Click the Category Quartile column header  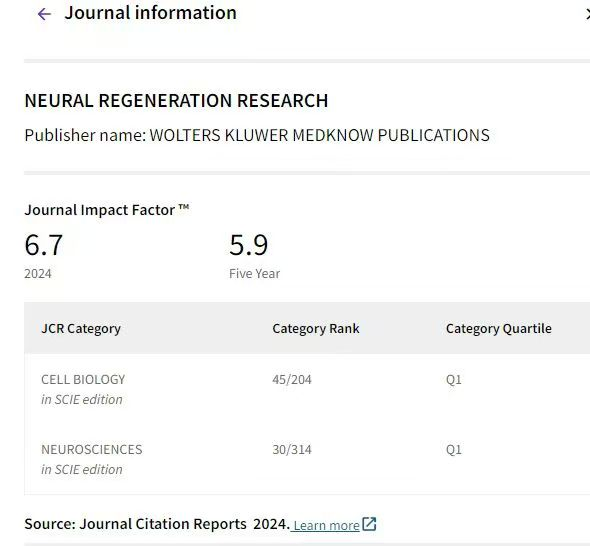tap(499, 329)
